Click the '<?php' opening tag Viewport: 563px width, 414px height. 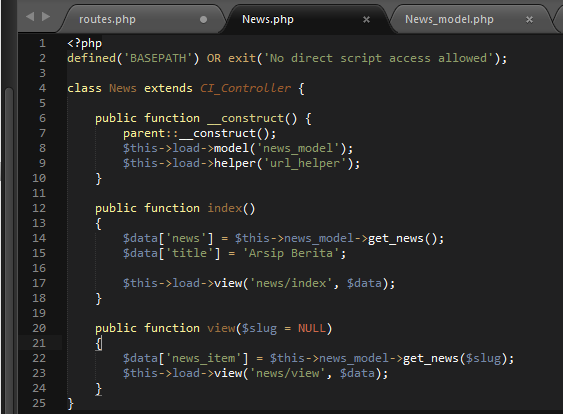coord(84,43)
